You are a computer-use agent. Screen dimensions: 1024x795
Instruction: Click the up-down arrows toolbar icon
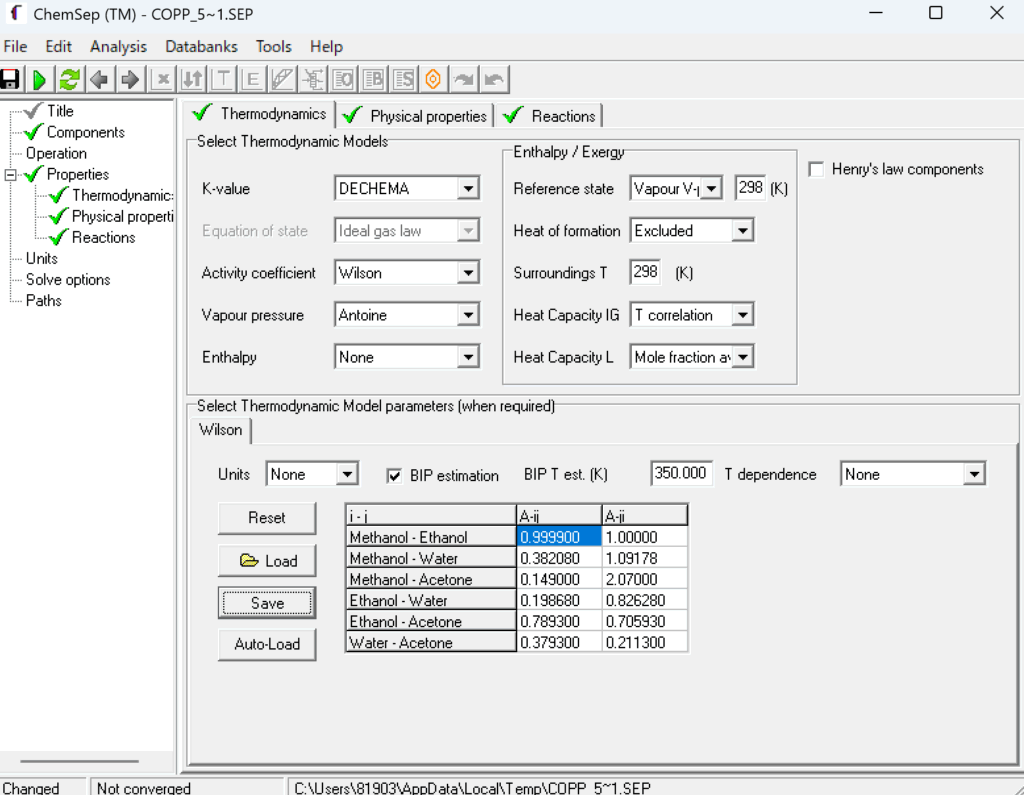[192, 80]
